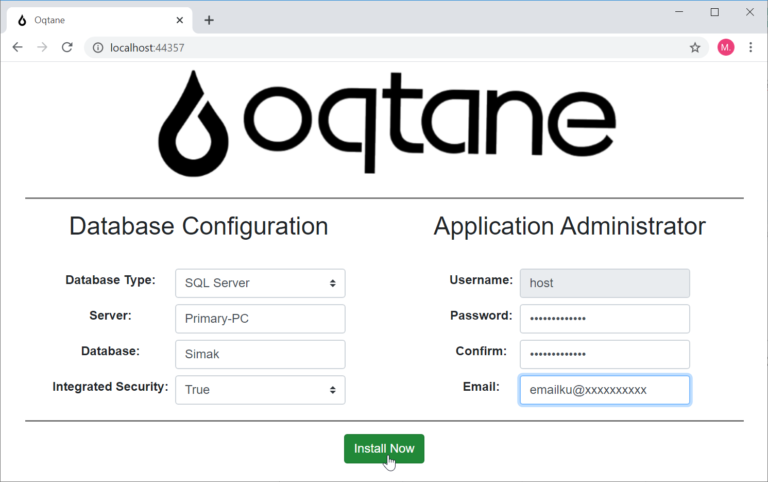
Task: Click the Email input field
Action: (605, 390)
